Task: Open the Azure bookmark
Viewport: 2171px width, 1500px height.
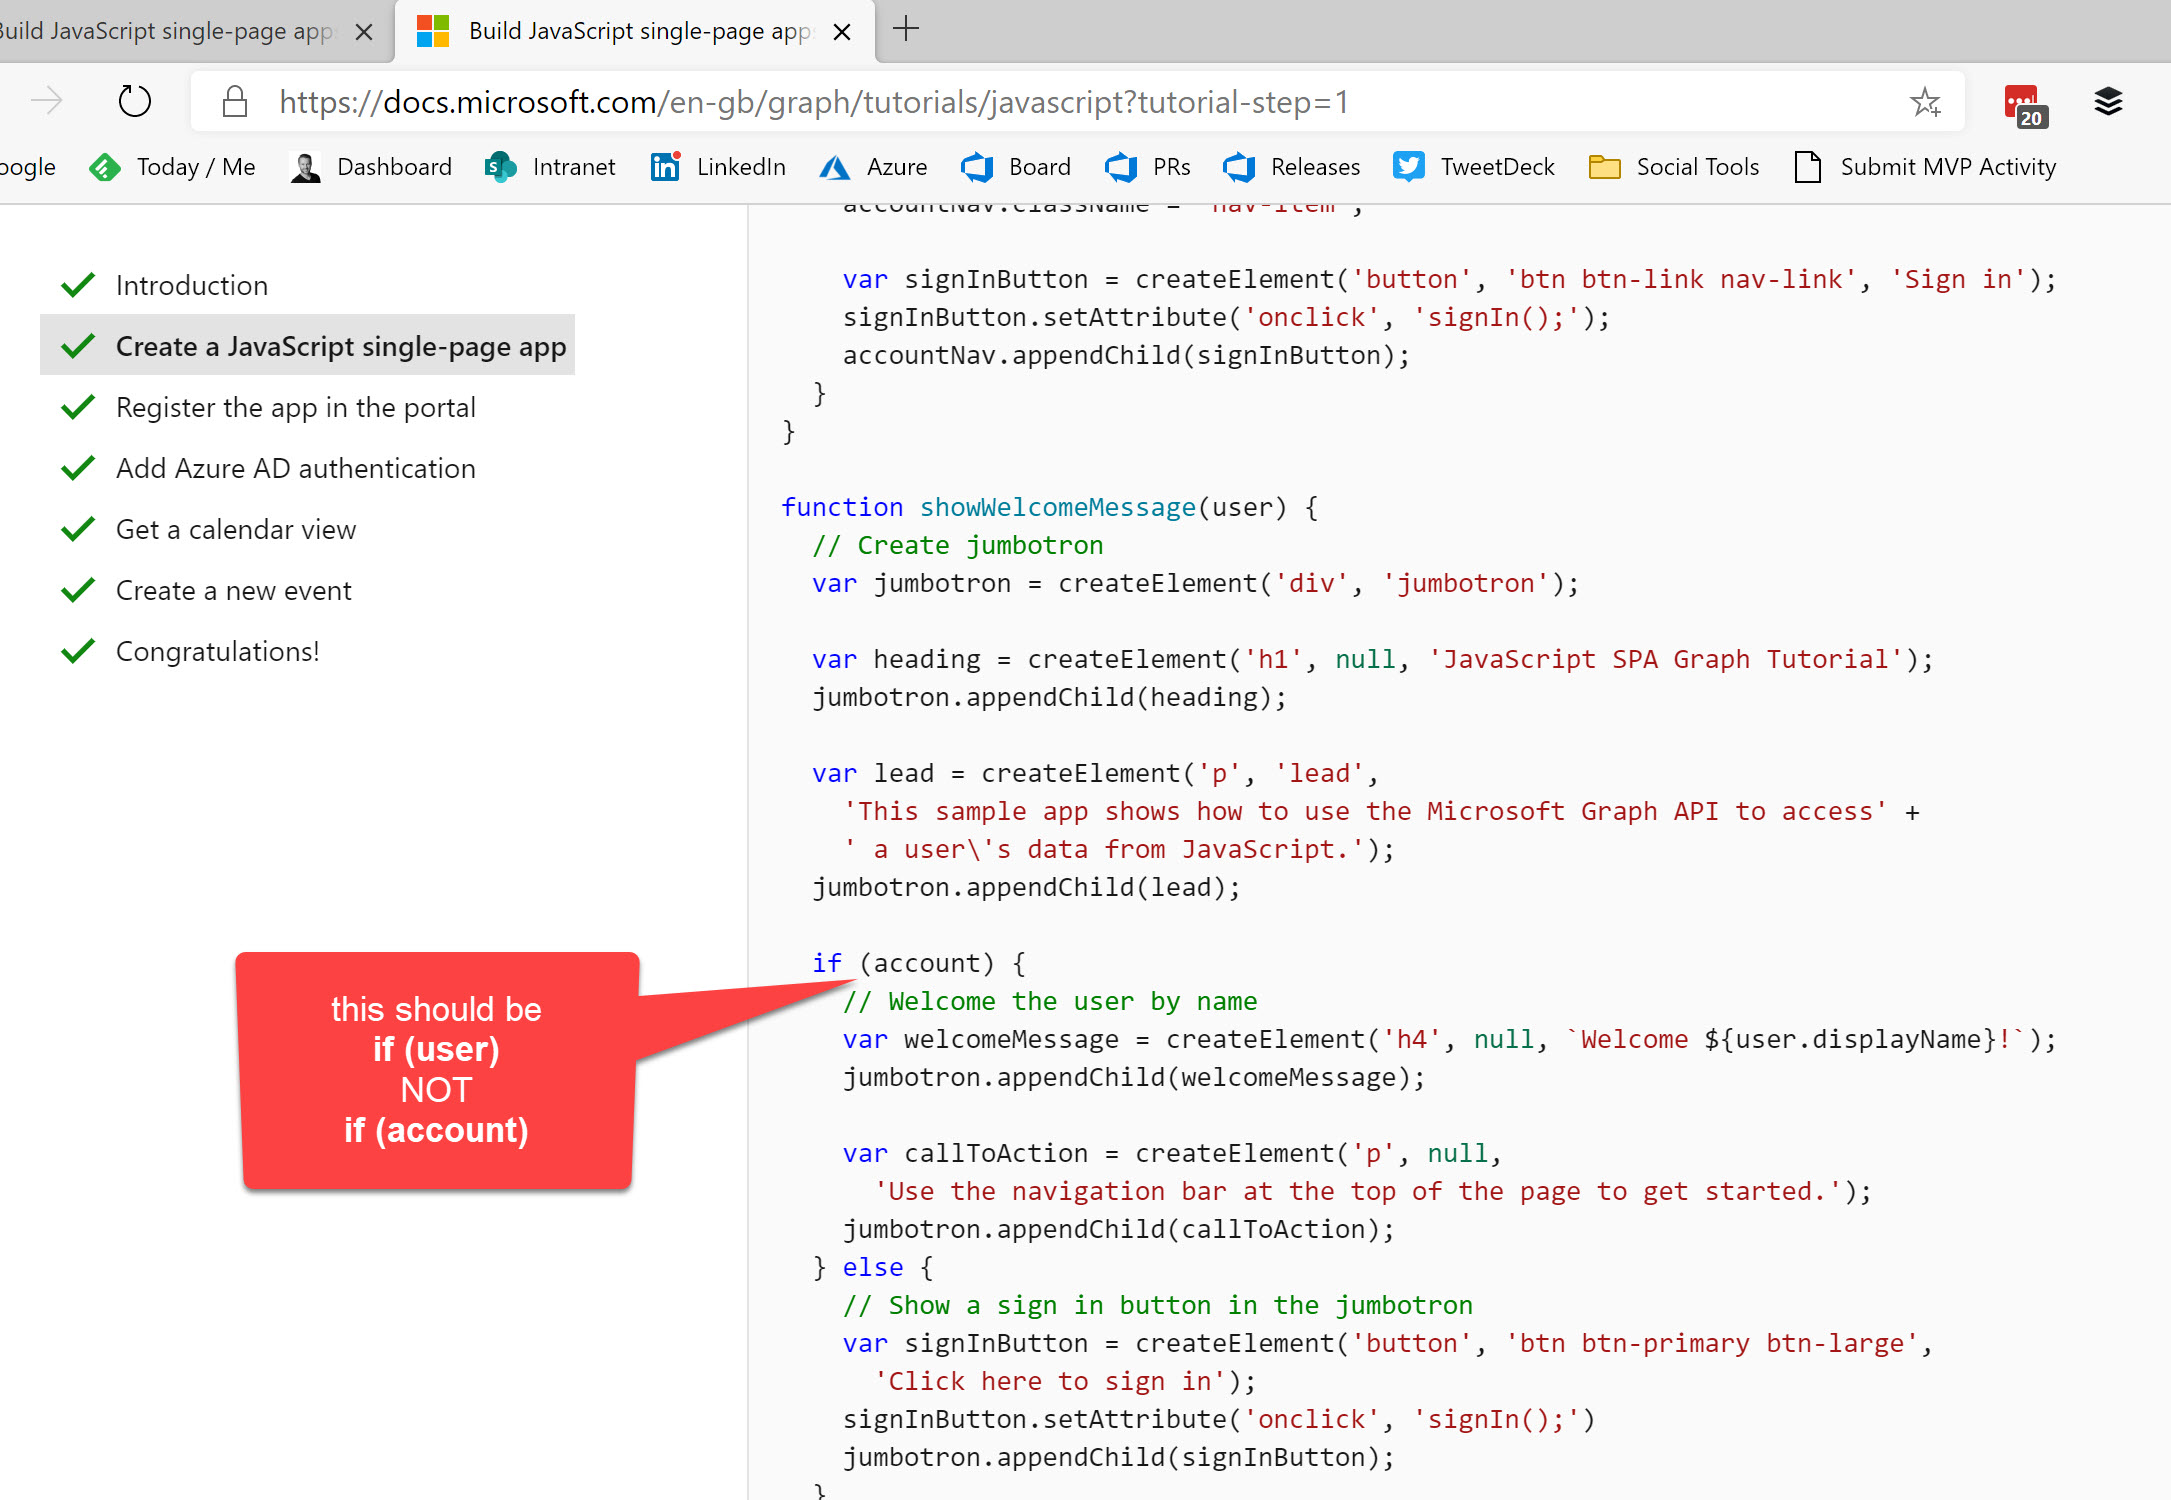Action: tap(894, 166)
